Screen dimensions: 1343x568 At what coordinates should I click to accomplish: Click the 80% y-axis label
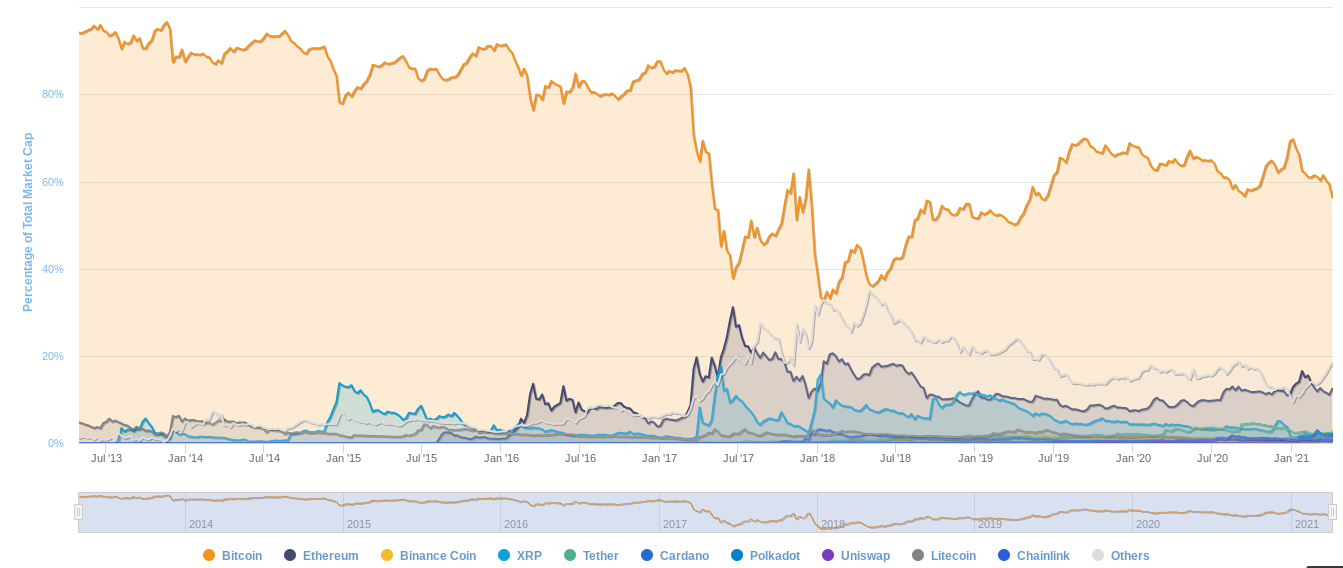(52, 94)
